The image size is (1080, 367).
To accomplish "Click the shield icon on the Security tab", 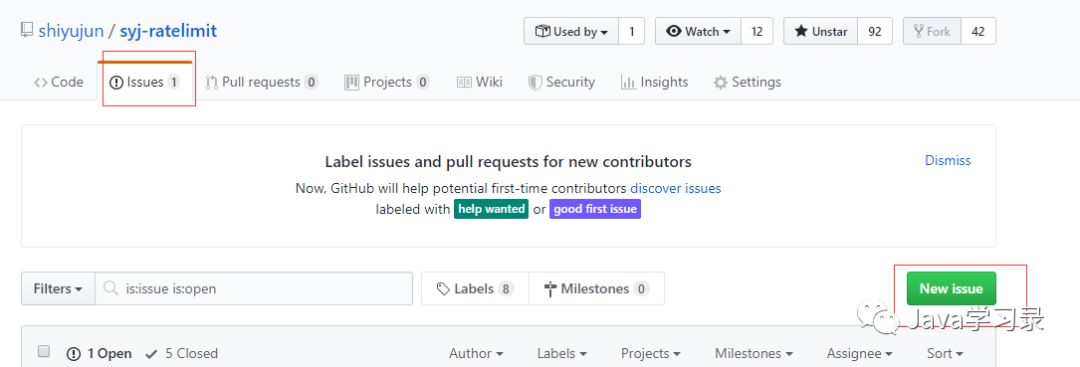I will 535,83.
